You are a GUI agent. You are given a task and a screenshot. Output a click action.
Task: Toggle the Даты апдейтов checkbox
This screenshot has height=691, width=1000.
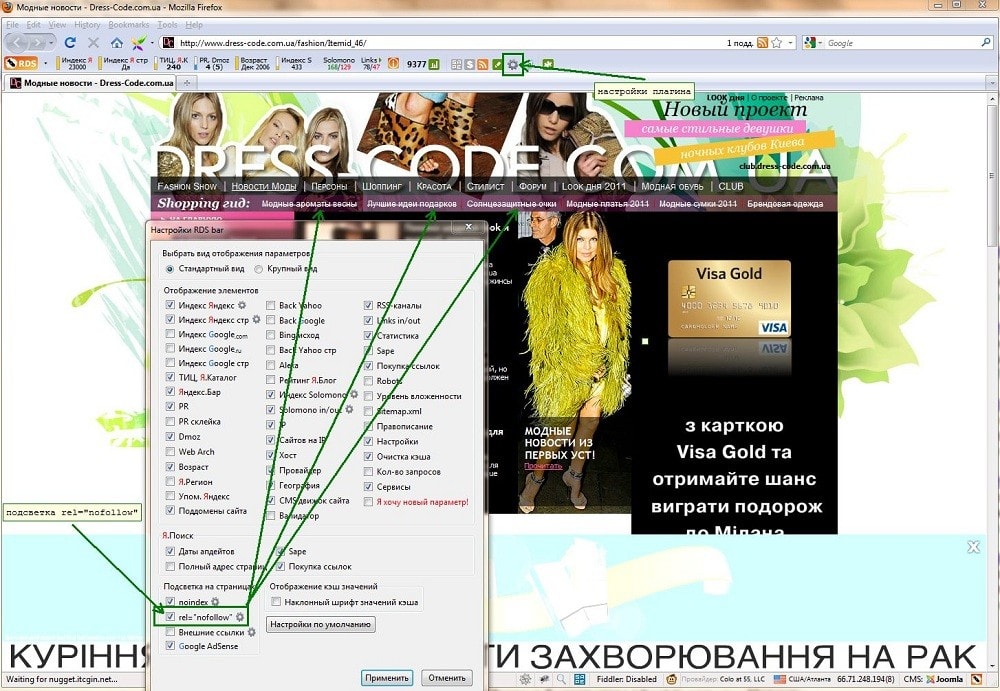[x=170, y=551]
